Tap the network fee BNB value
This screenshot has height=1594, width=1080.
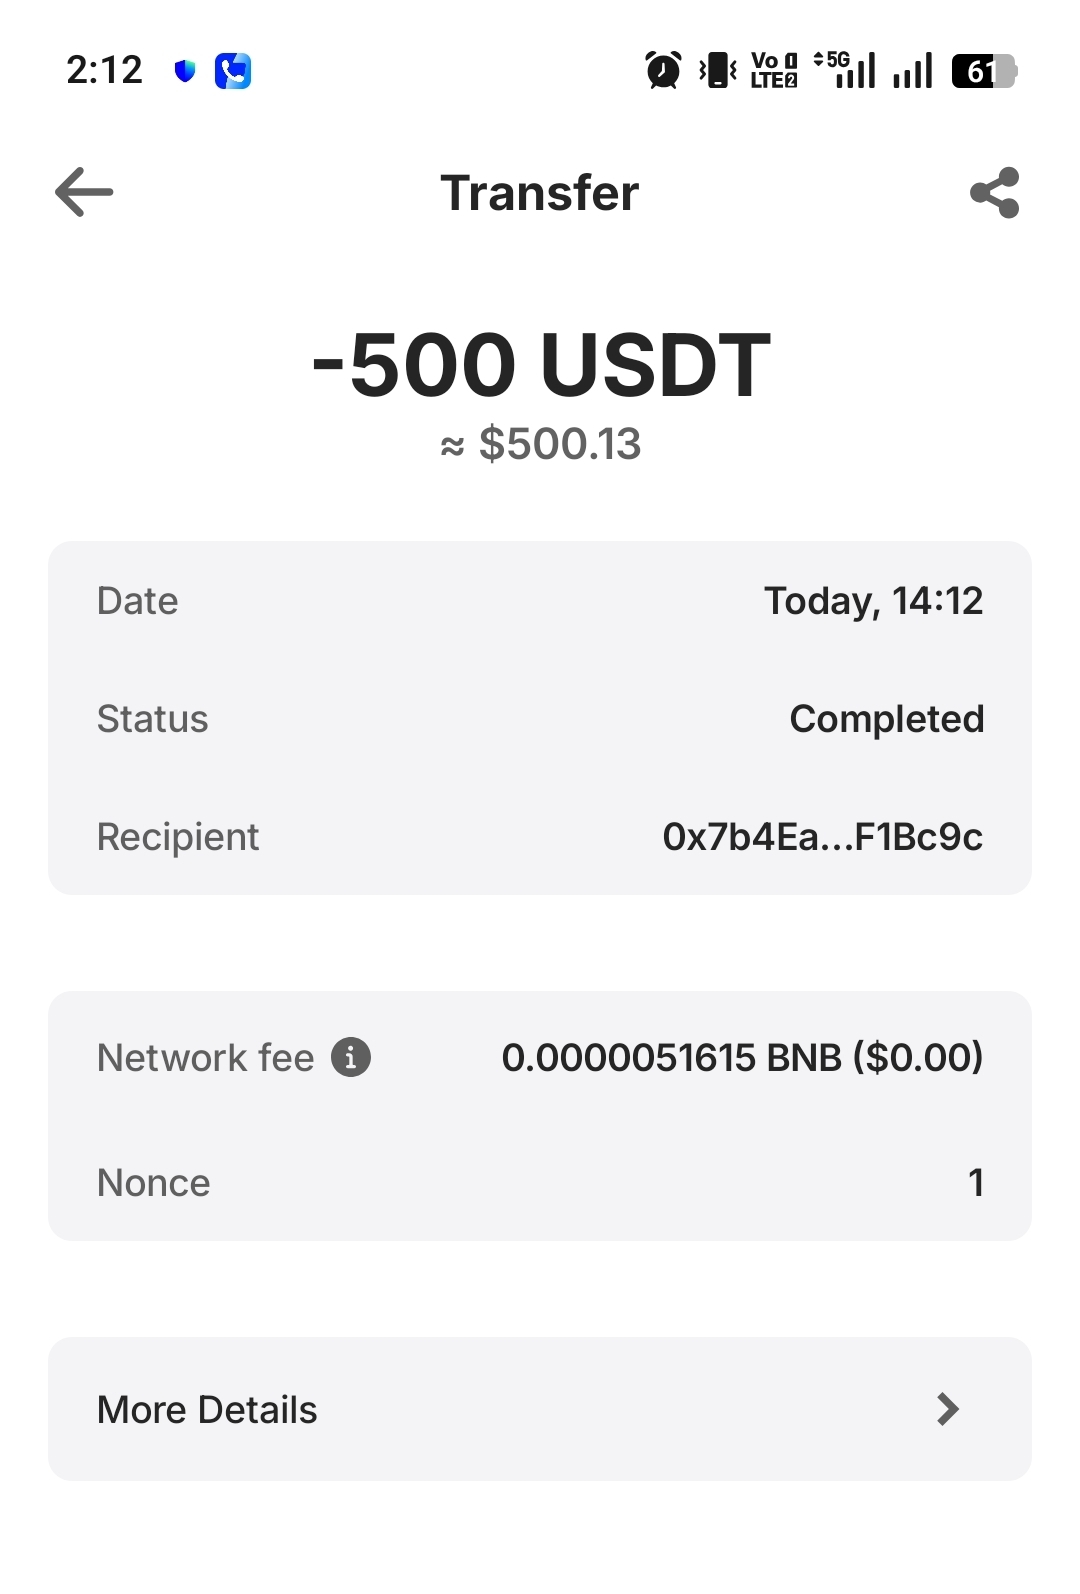742,1057
